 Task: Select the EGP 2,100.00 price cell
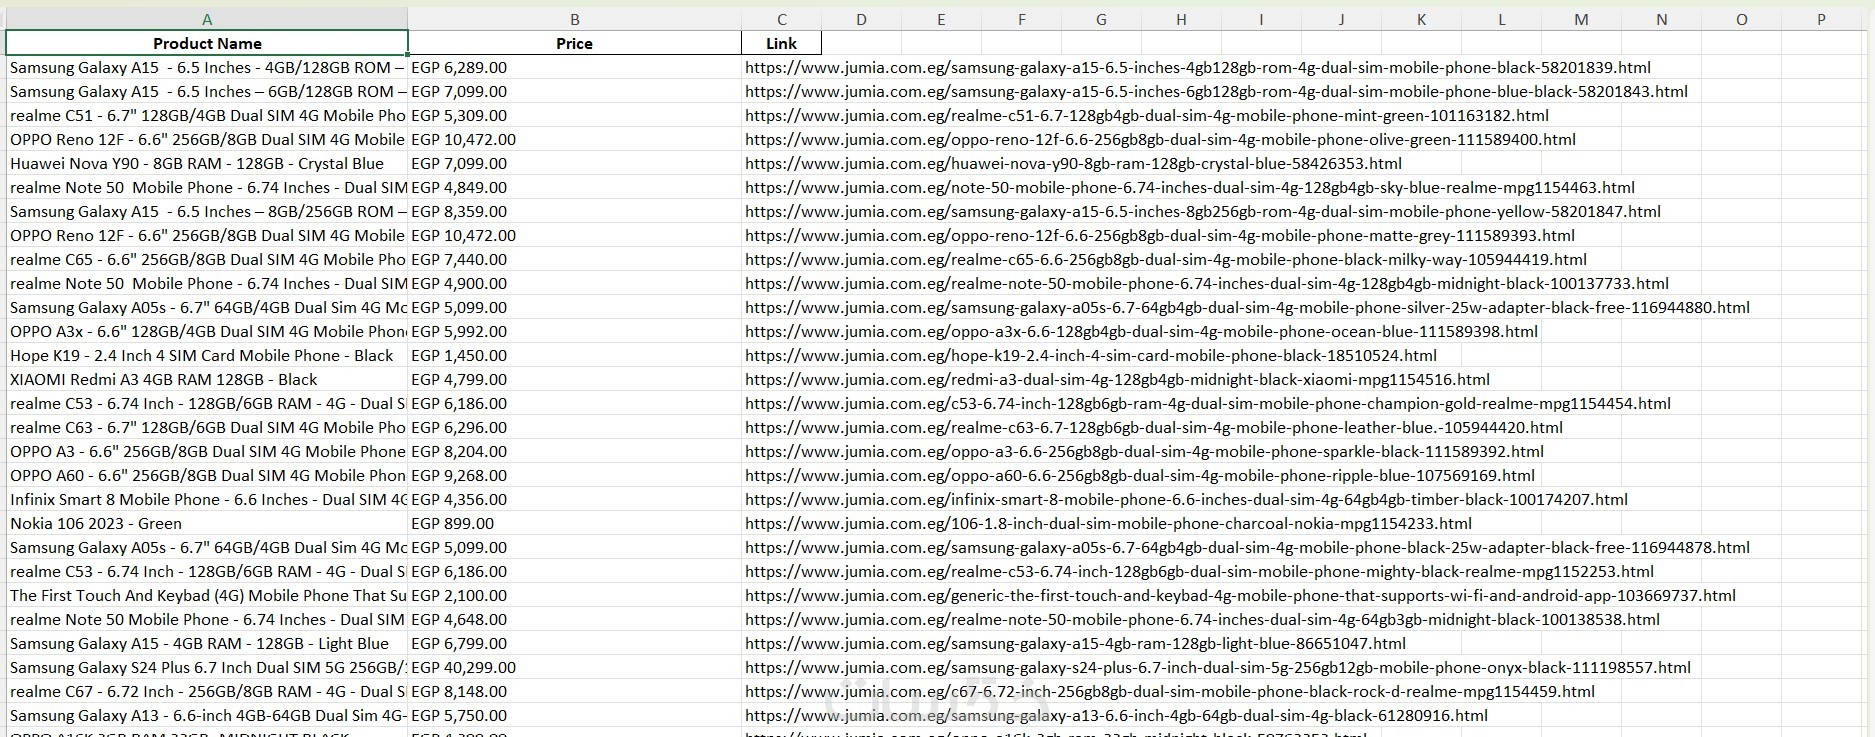point(575,595)
